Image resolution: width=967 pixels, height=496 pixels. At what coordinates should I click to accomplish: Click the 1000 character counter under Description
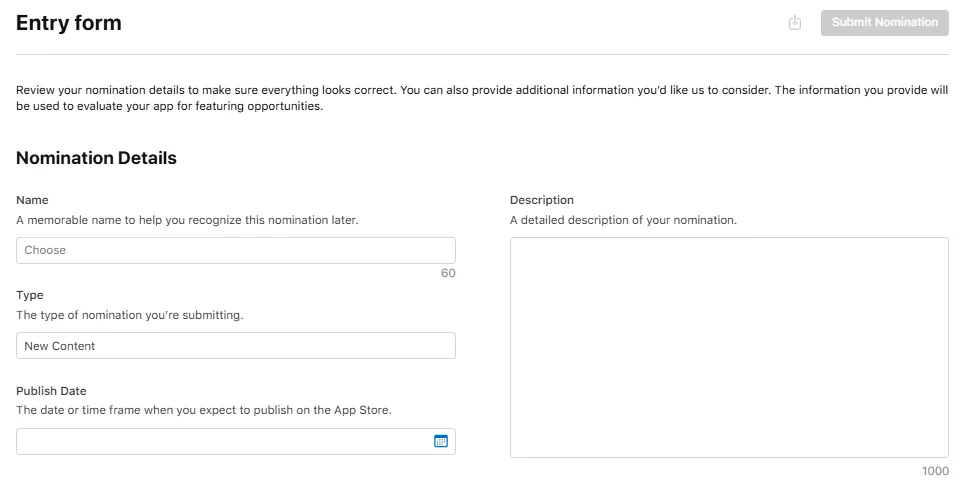pos(935,471)
